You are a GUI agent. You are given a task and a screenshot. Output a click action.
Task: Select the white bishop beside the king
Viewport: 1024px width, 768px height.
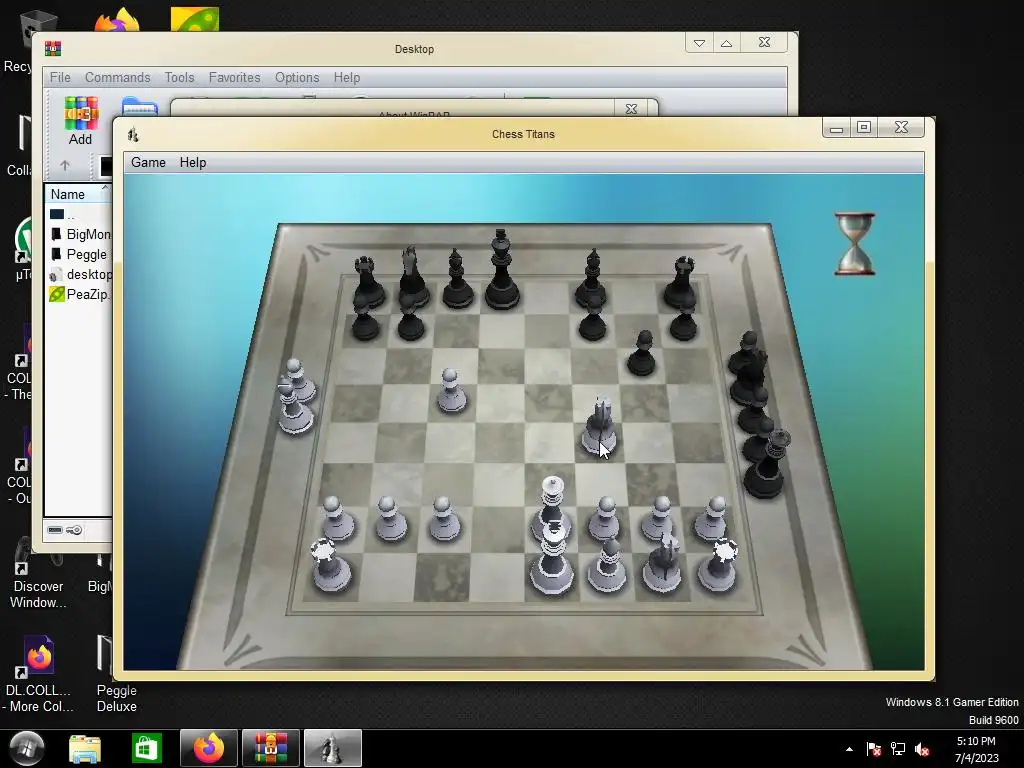click(x=607, y=566)
